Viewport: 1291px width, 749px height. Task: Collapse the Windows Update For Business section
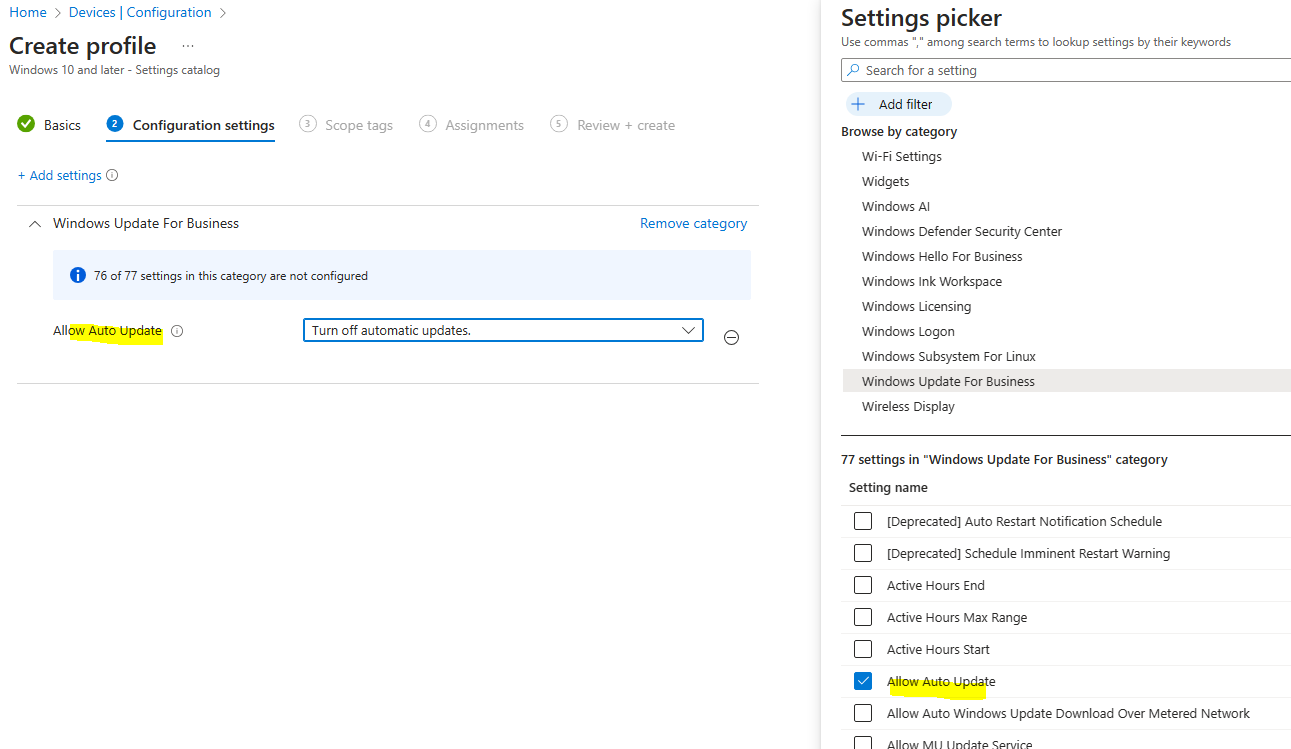point(35,224)
